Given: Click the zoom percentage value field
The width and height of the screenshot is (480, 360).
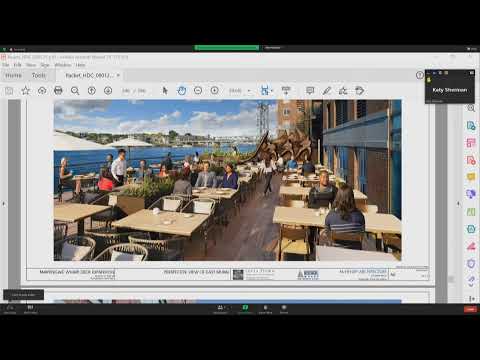Looking at the screenshot, I should [x=235, y=91].
